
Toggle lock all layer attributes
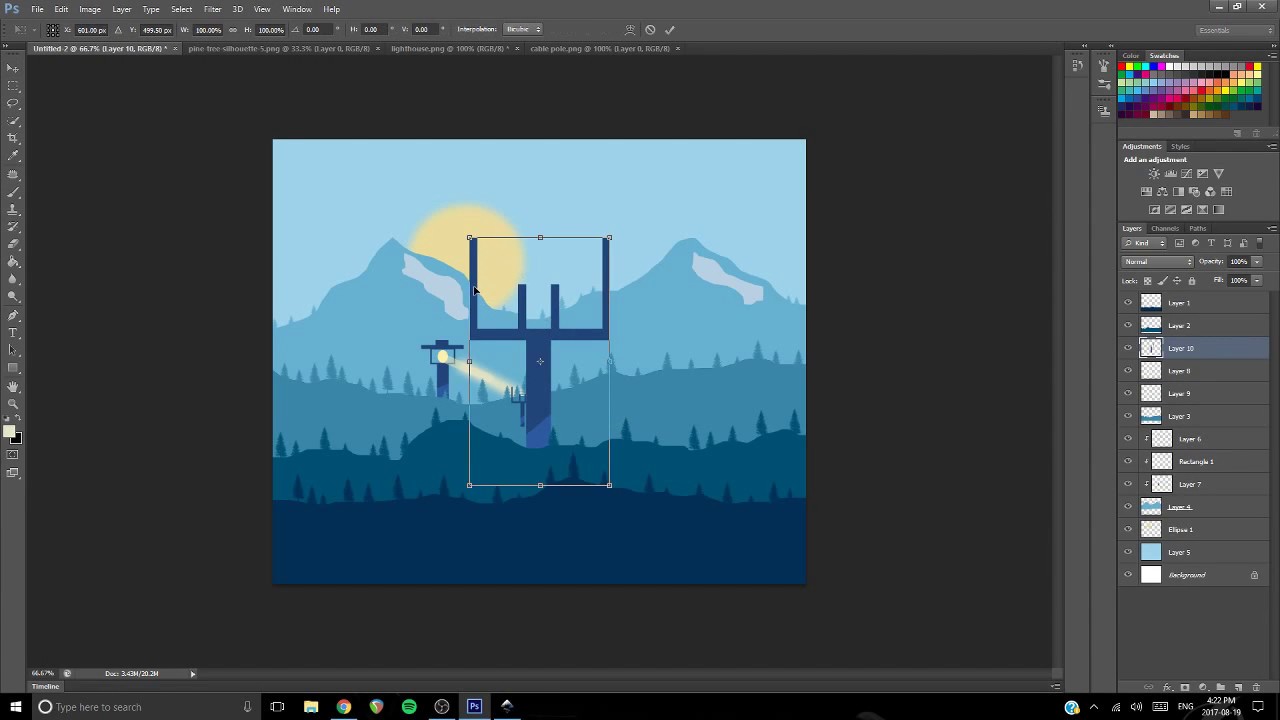pyautogui.click(x=1191, y=281)
